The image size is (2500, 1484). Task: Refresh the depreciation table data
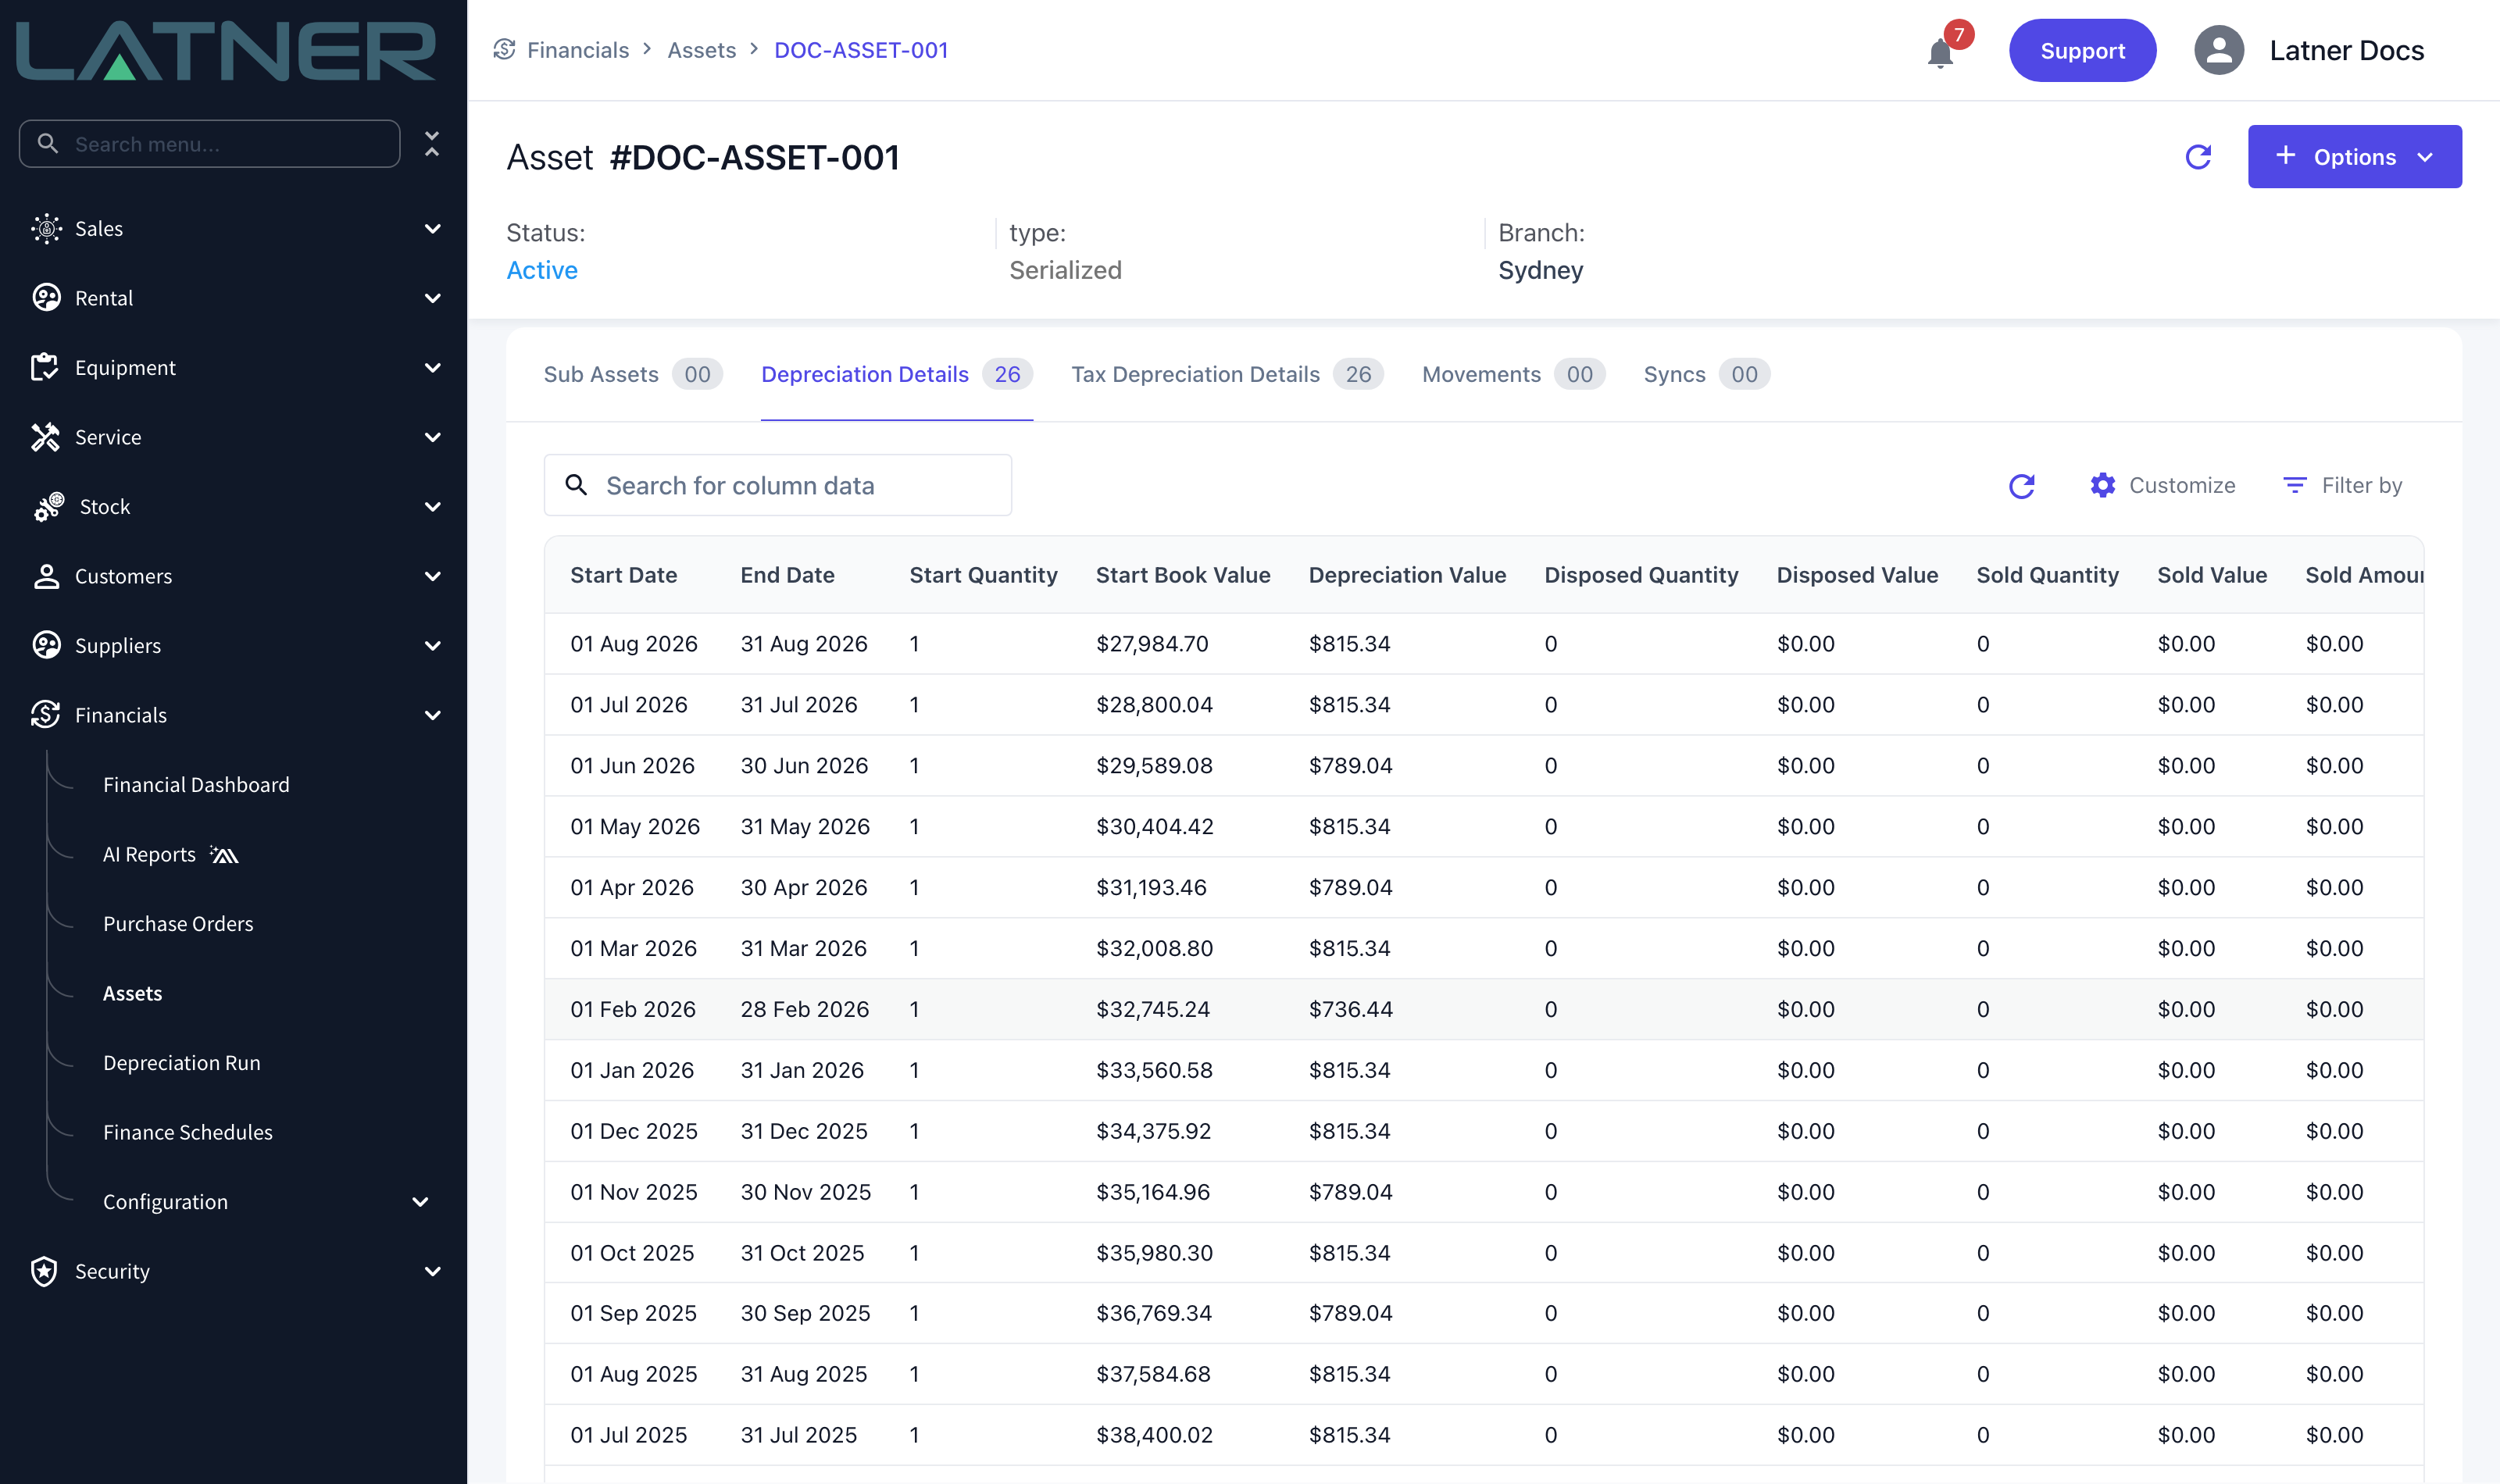tap(2022, 486)
